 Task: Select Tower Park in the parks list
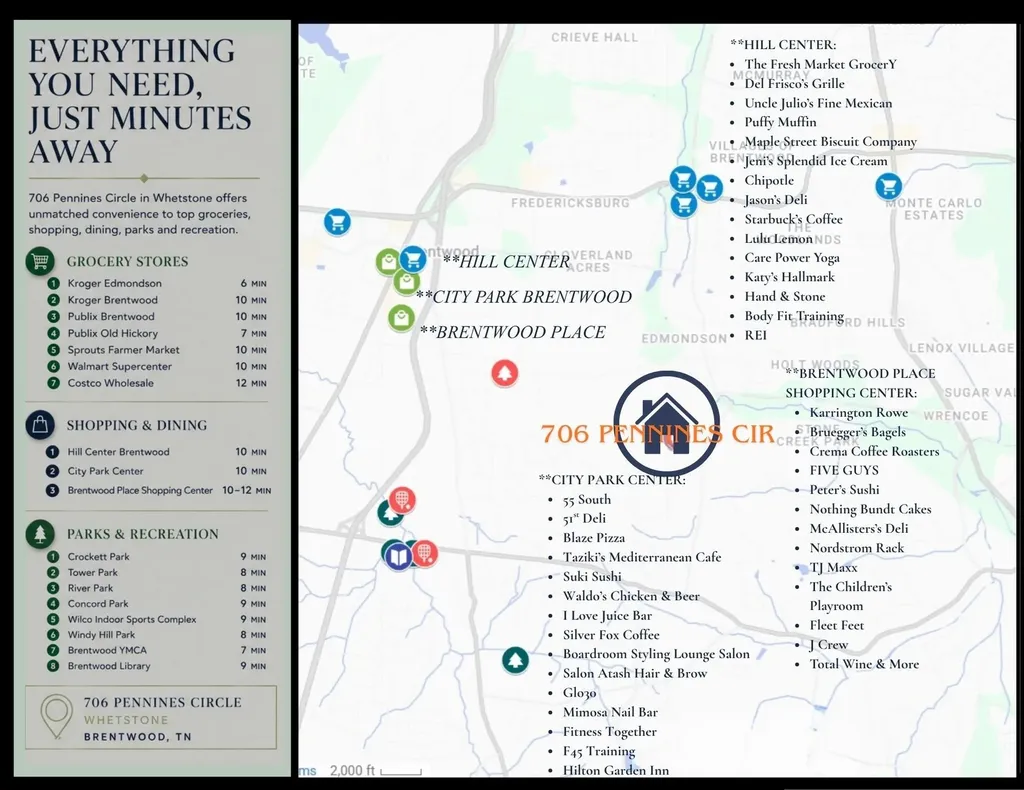point(93,573)
